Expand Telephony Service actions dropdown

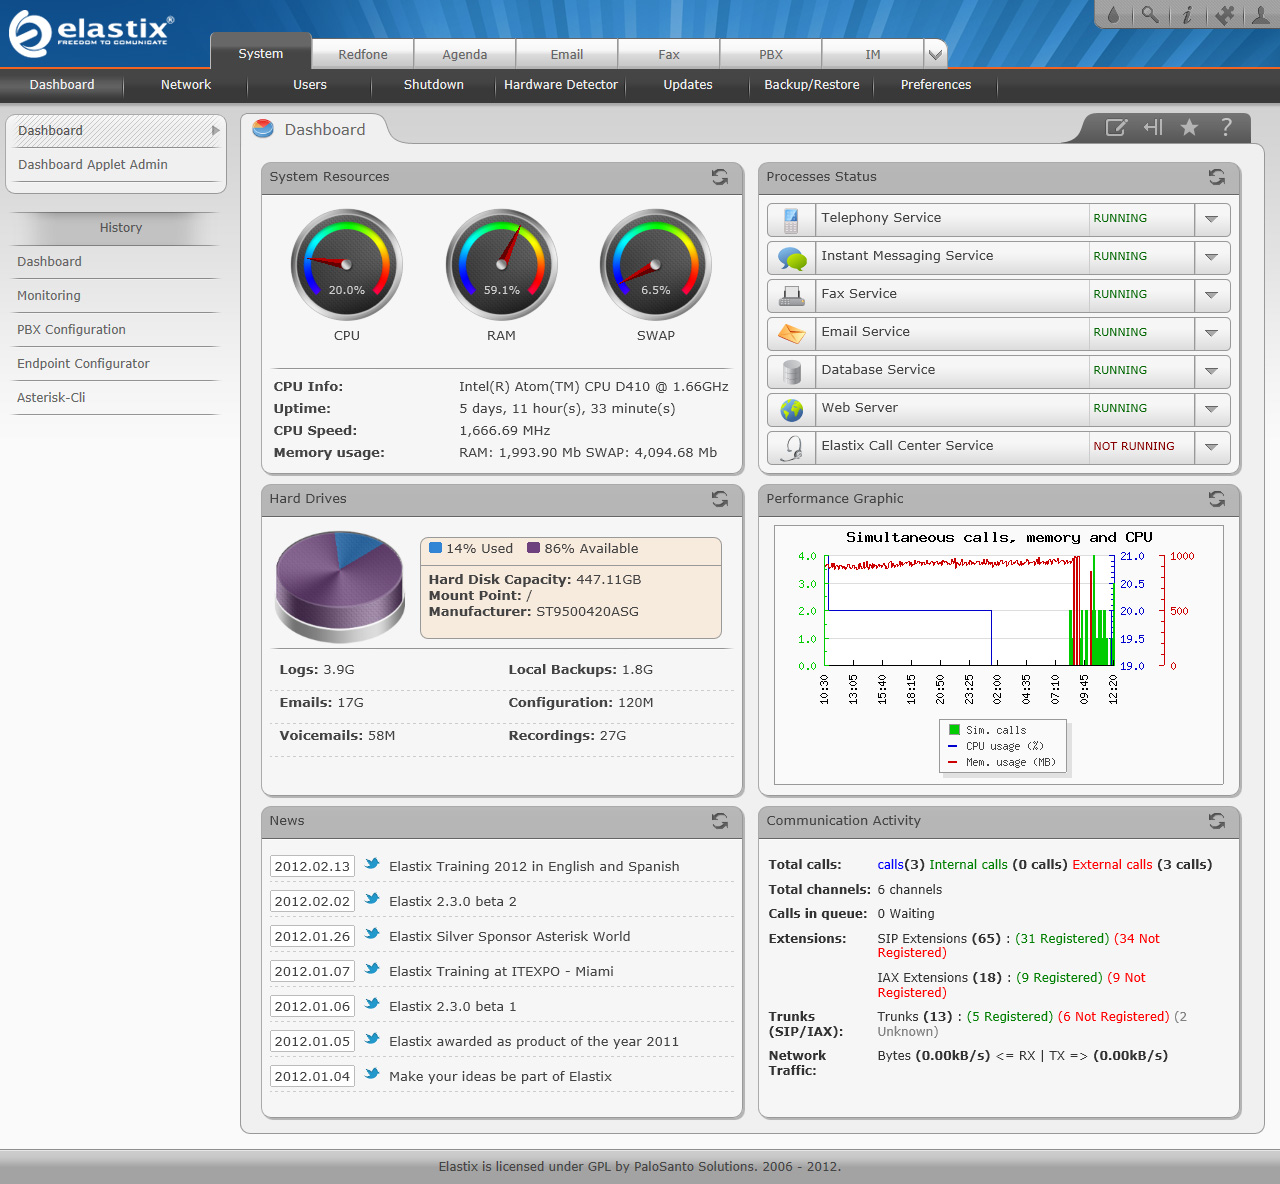click(x=1211, y=219)
